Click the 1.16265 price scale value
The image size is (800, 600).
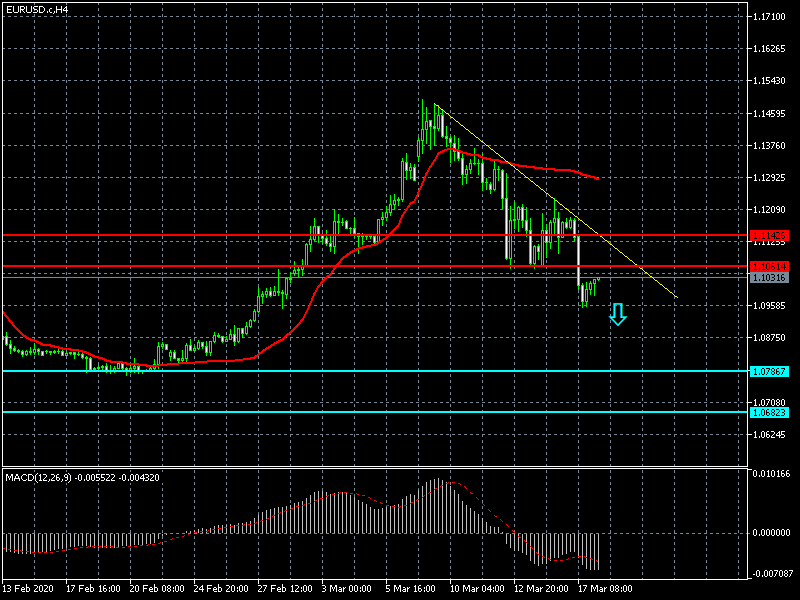click(x=769, y=49)
